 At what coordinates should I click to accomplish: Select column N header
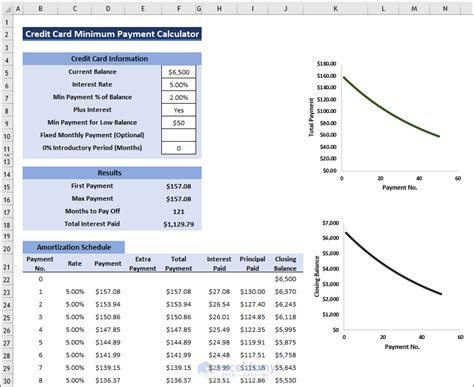445,9
